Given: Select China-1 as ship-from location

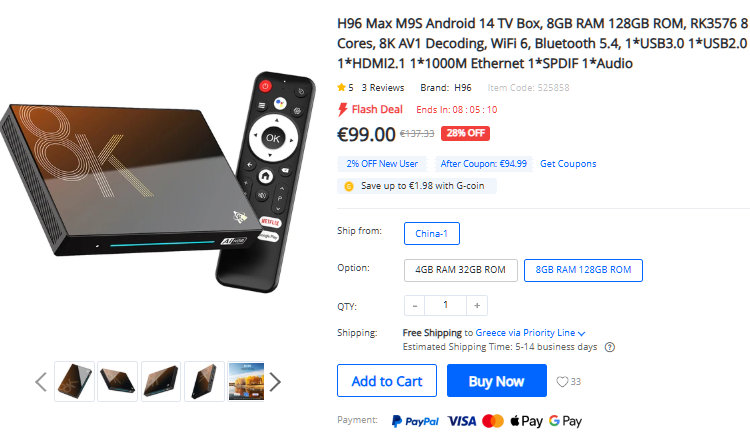Looking at the screenshot, I should [431, 233].
